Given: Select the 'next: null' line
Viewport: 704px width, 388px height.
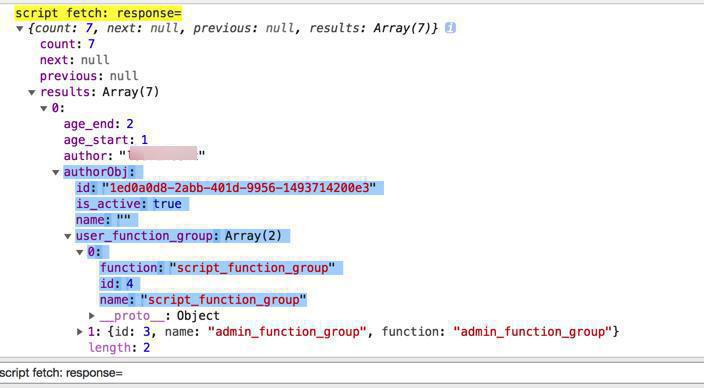Looking at the screenshot, I should (75, 60).
